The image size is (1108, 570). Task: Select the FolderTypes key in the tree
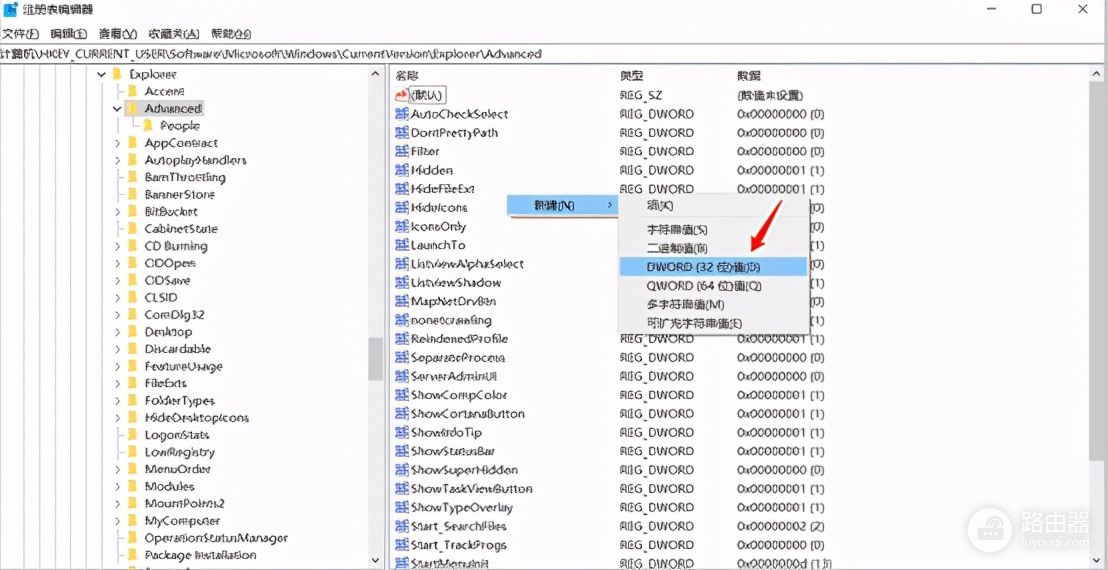tap(179, 401)
